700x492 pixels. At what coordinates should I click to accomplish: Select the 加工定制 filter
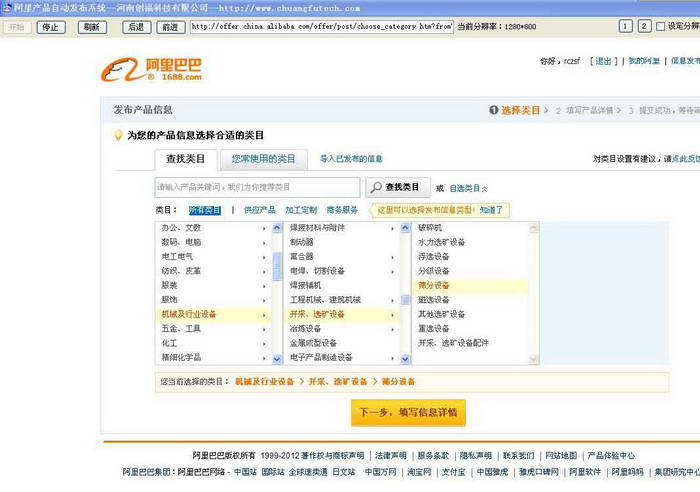[x=301, y=210]
